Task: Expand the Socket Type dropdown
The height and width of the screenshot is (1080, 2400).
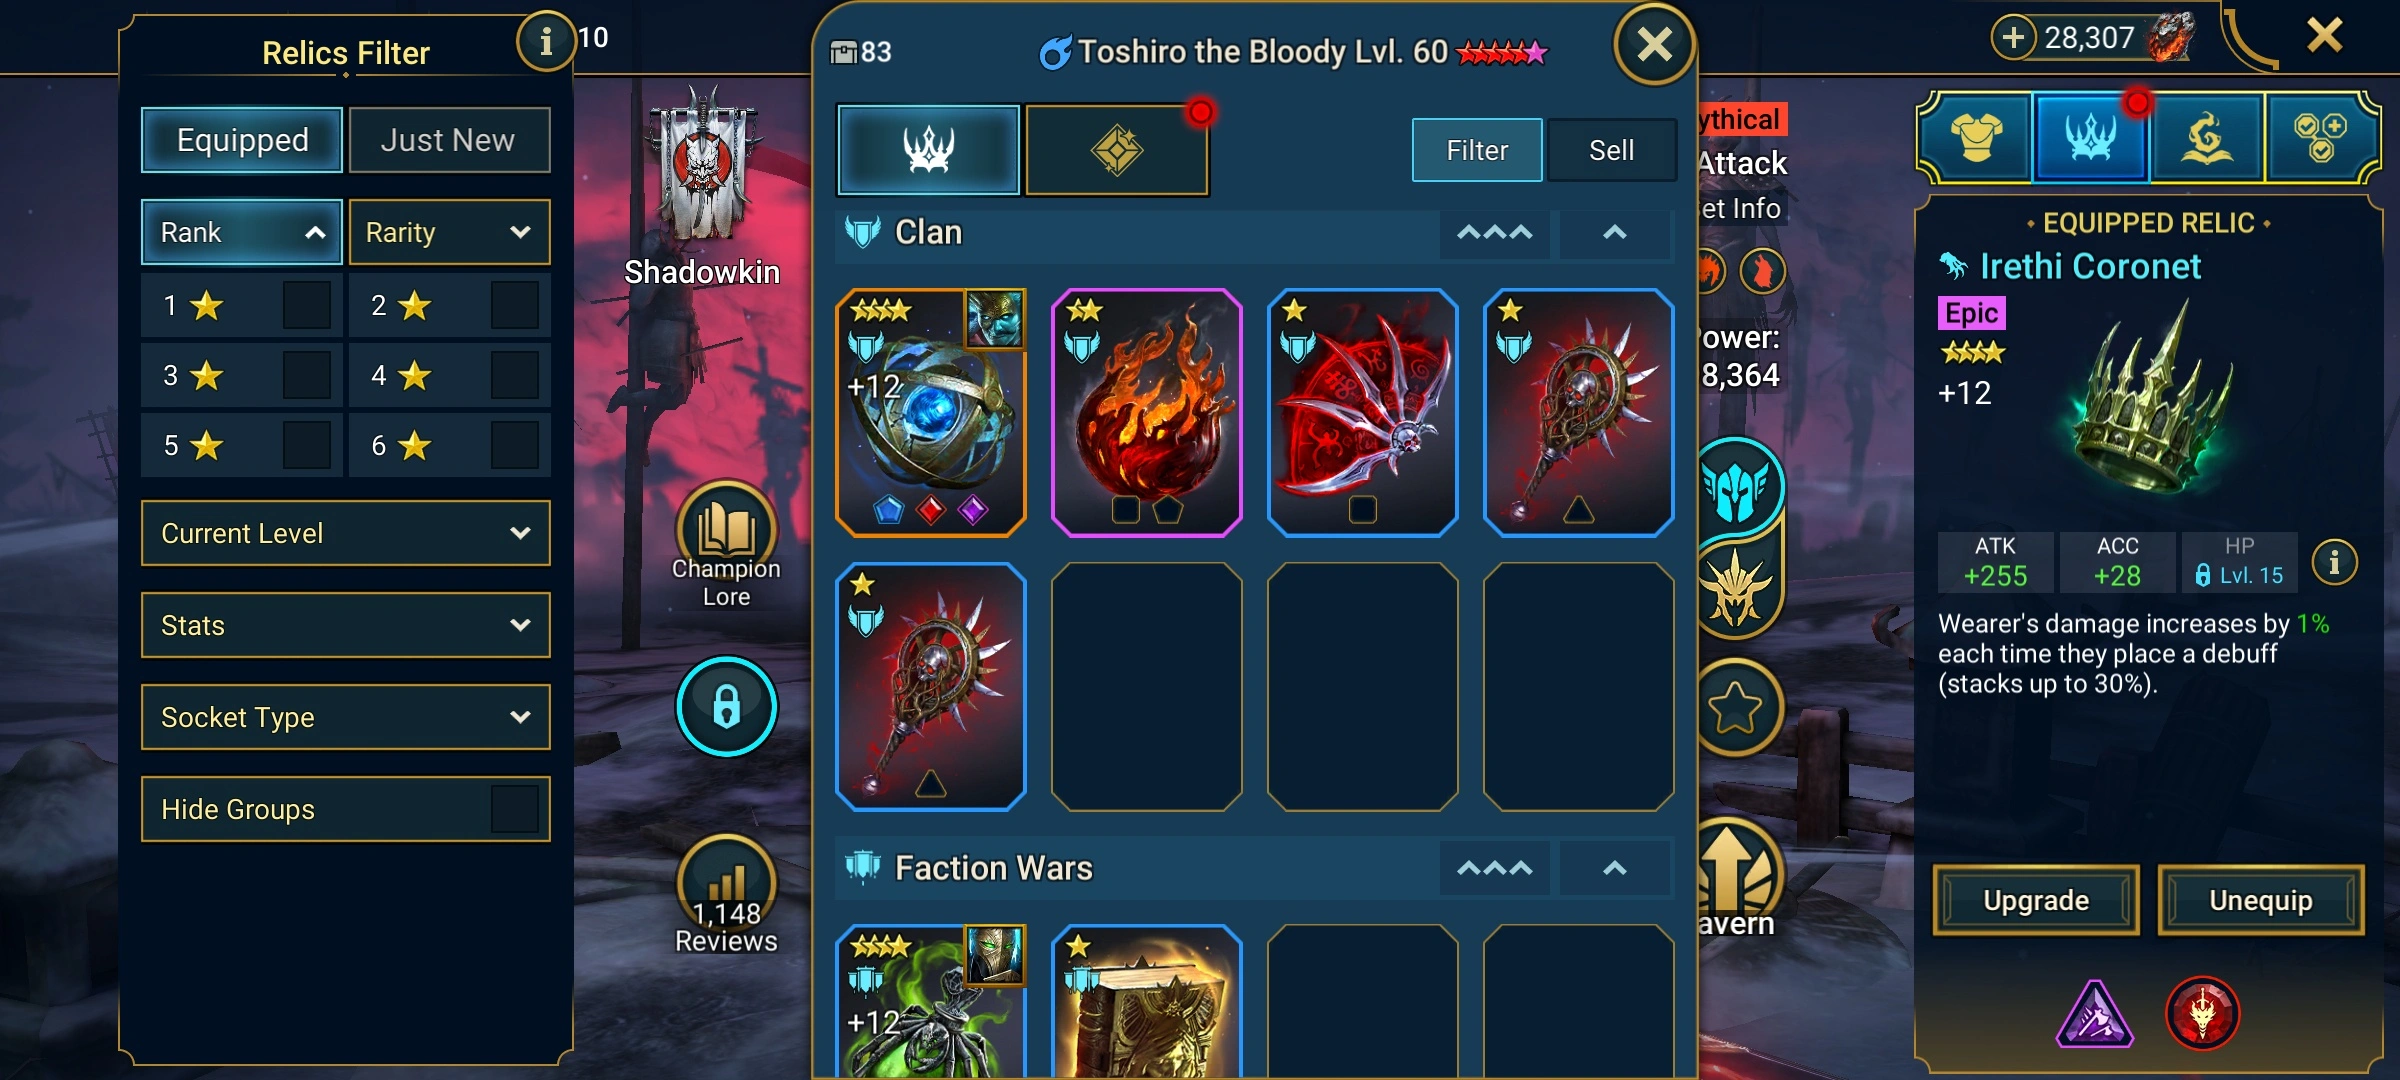Action: (346, 717)
